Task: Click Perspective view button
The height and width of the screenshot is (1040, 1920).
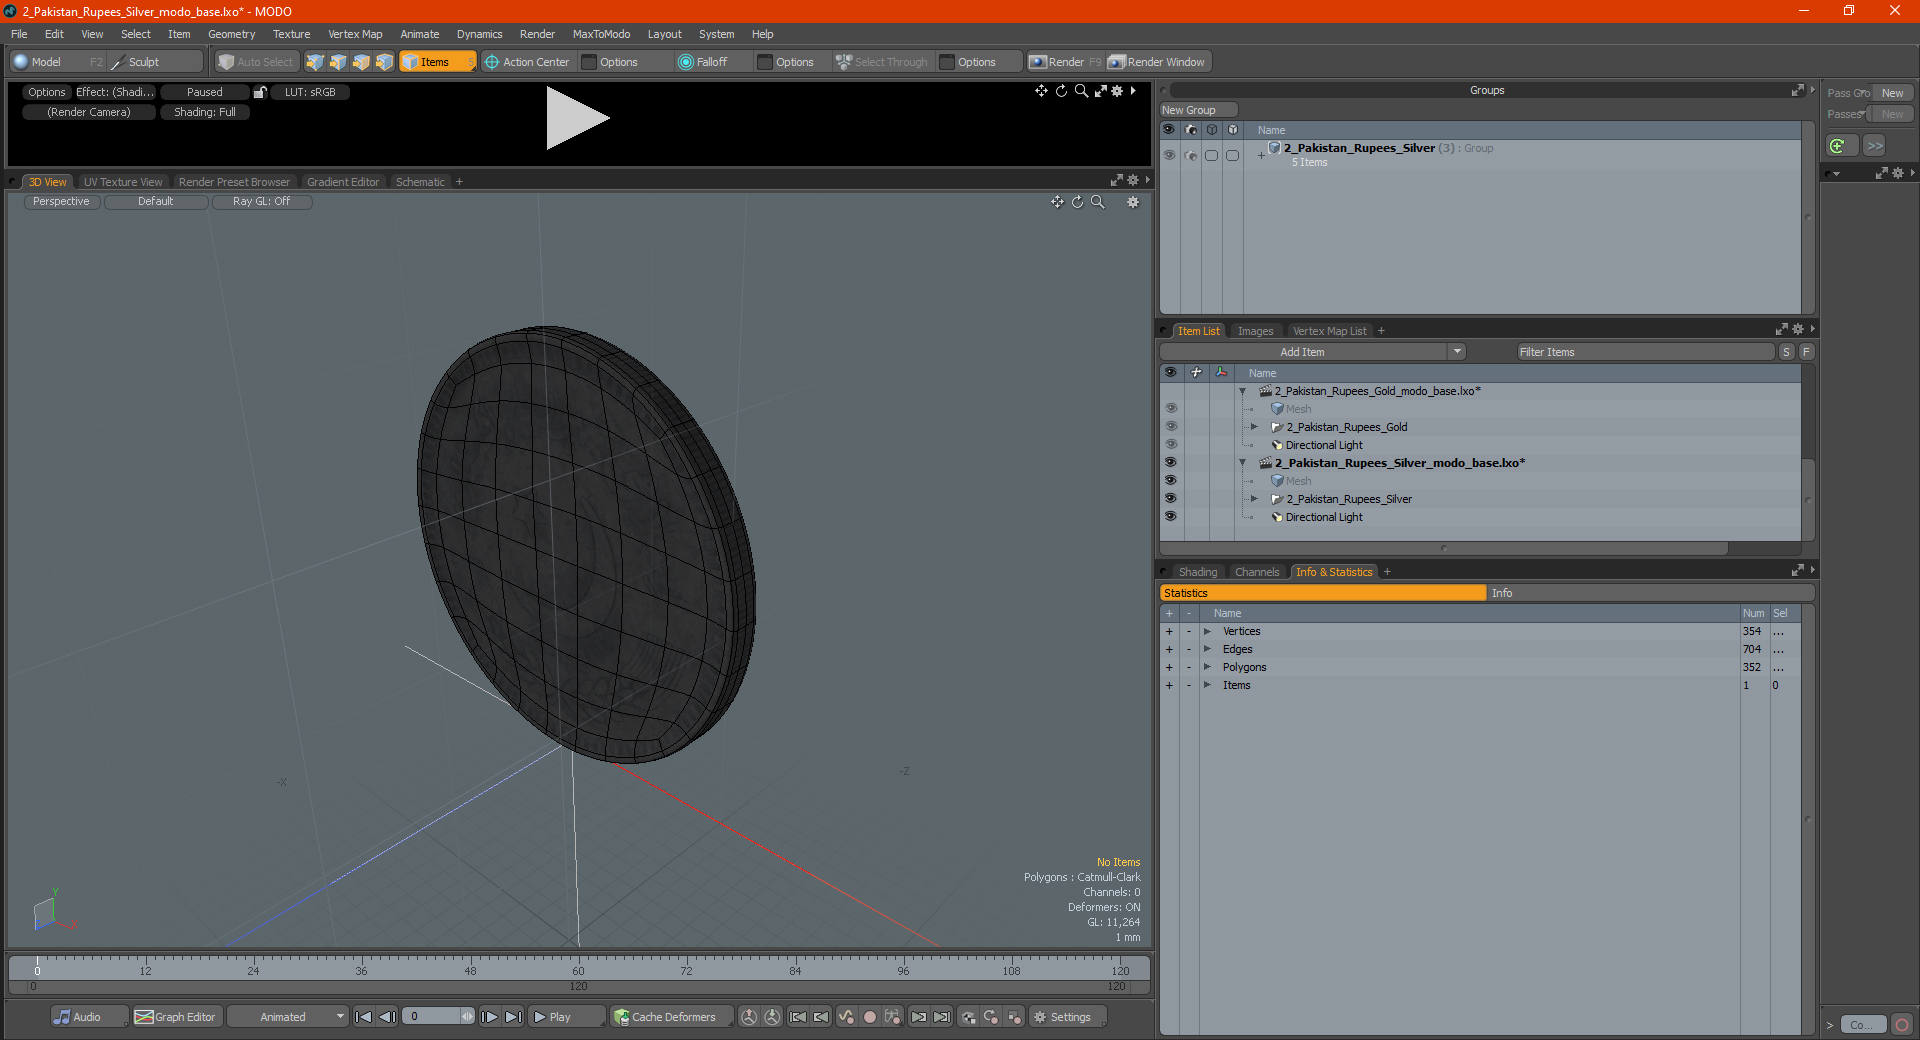Action: coord(61,202)
